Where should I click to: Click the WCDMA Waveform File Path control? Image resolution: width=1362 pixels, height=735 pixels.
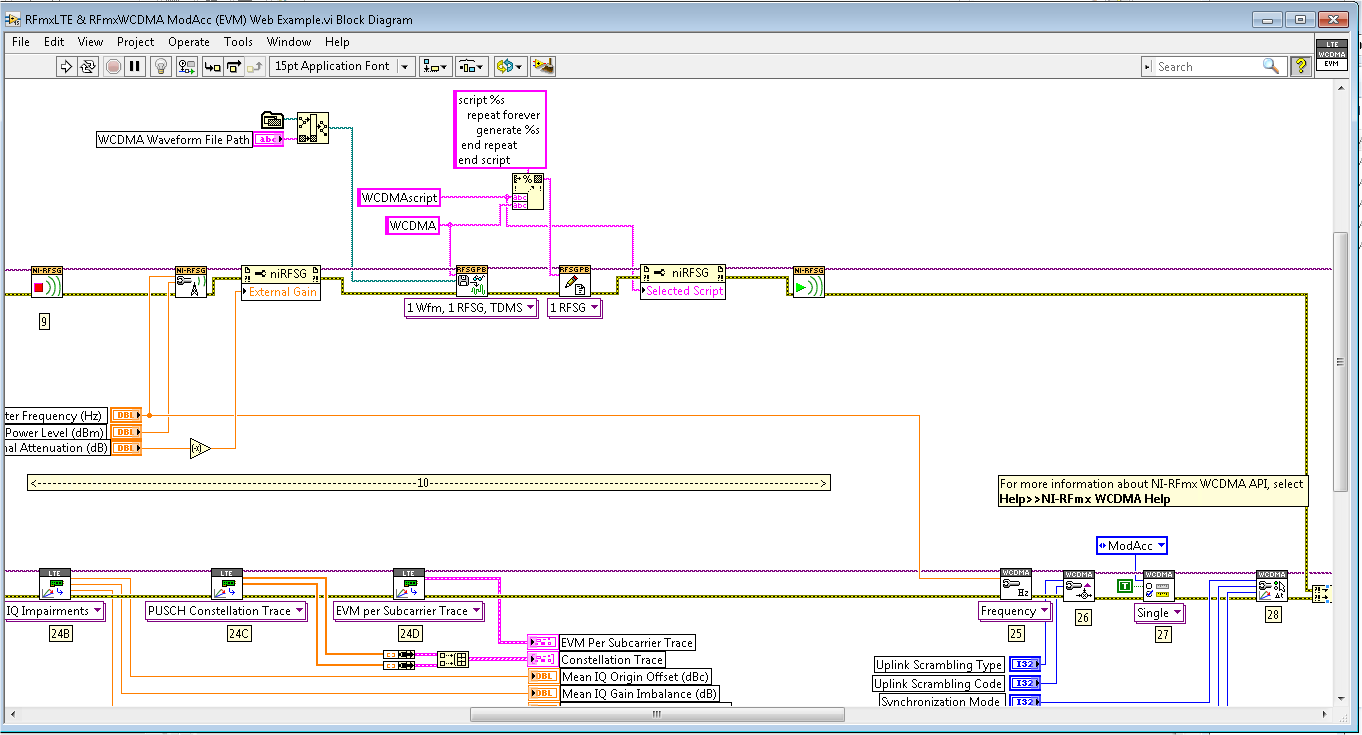(189, 140)
